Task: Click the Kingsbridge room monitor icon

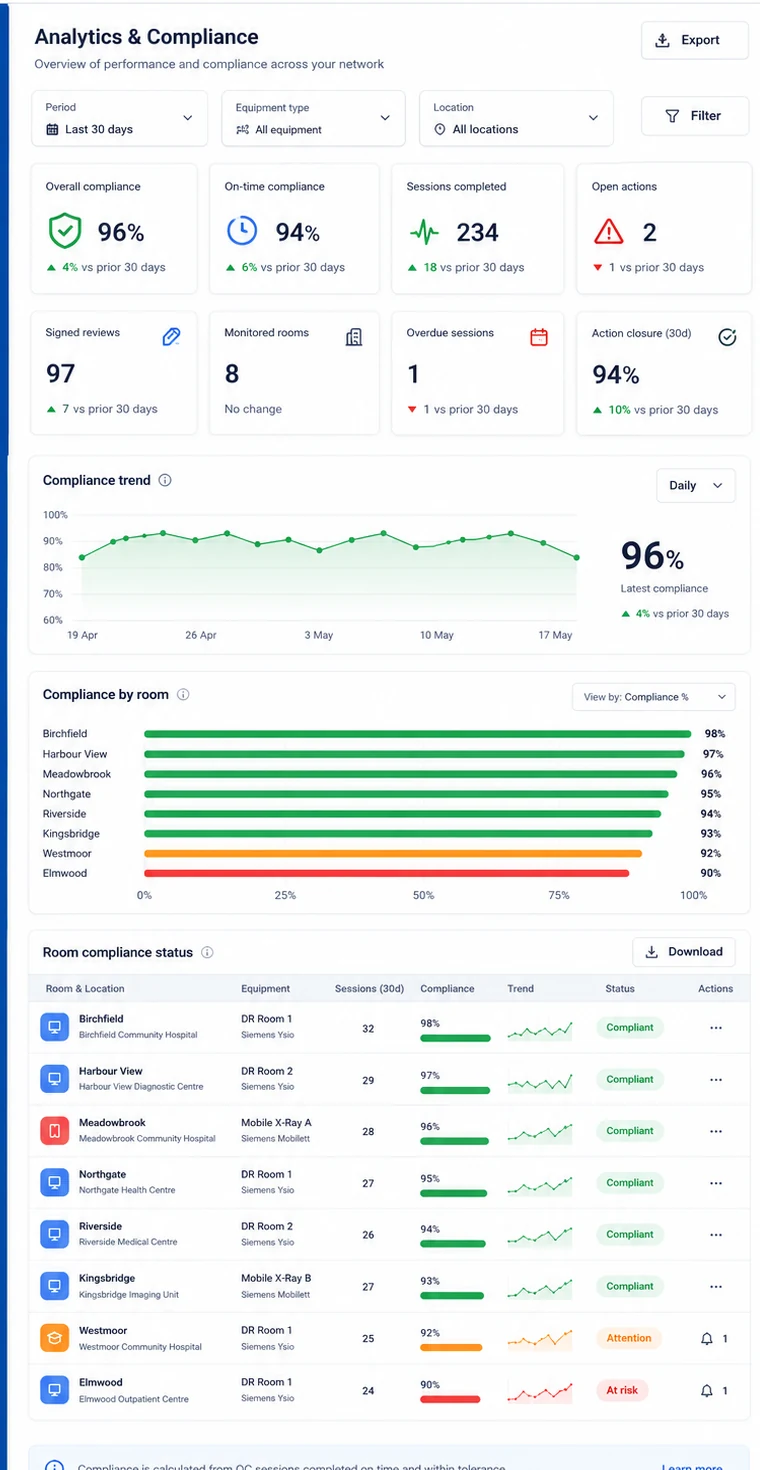Action: 54,1286
